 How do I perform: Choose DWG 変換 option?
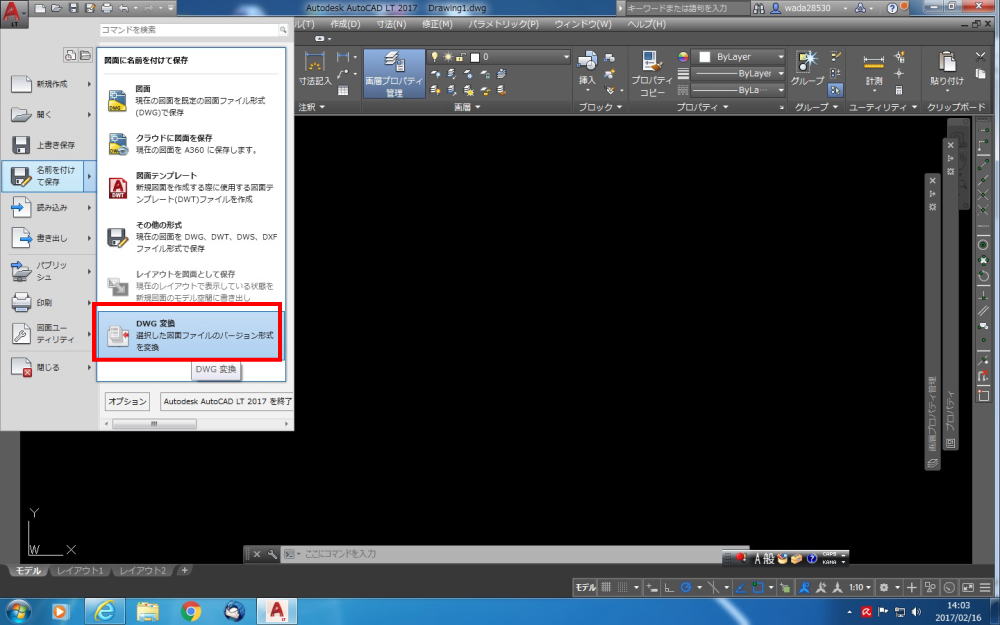(189, 335)
